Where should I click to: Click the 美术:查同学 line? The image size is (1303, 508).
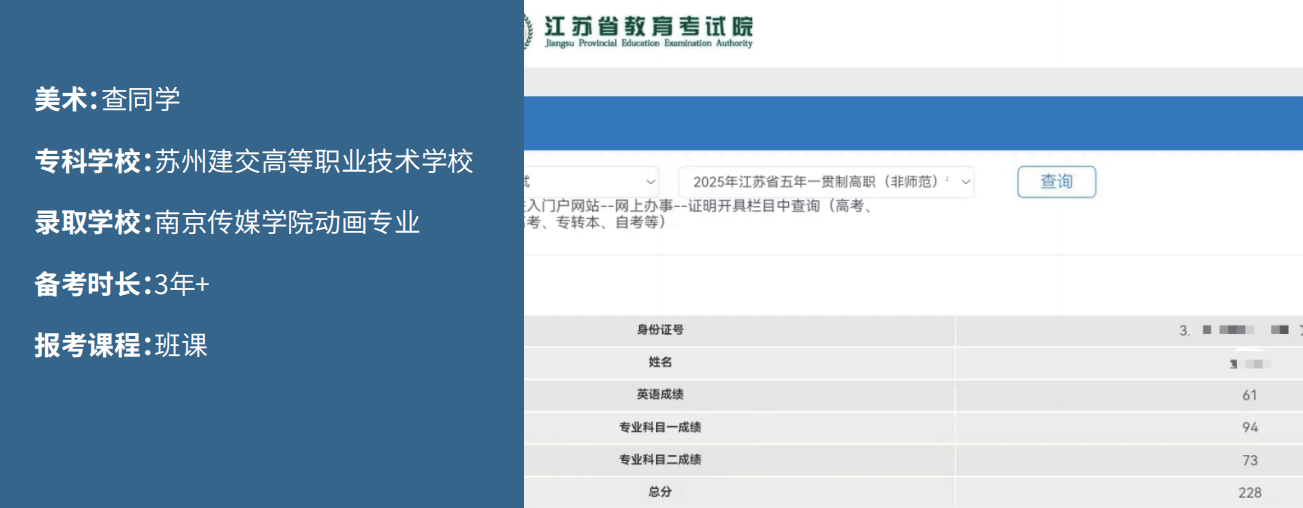tap(107, 99)
